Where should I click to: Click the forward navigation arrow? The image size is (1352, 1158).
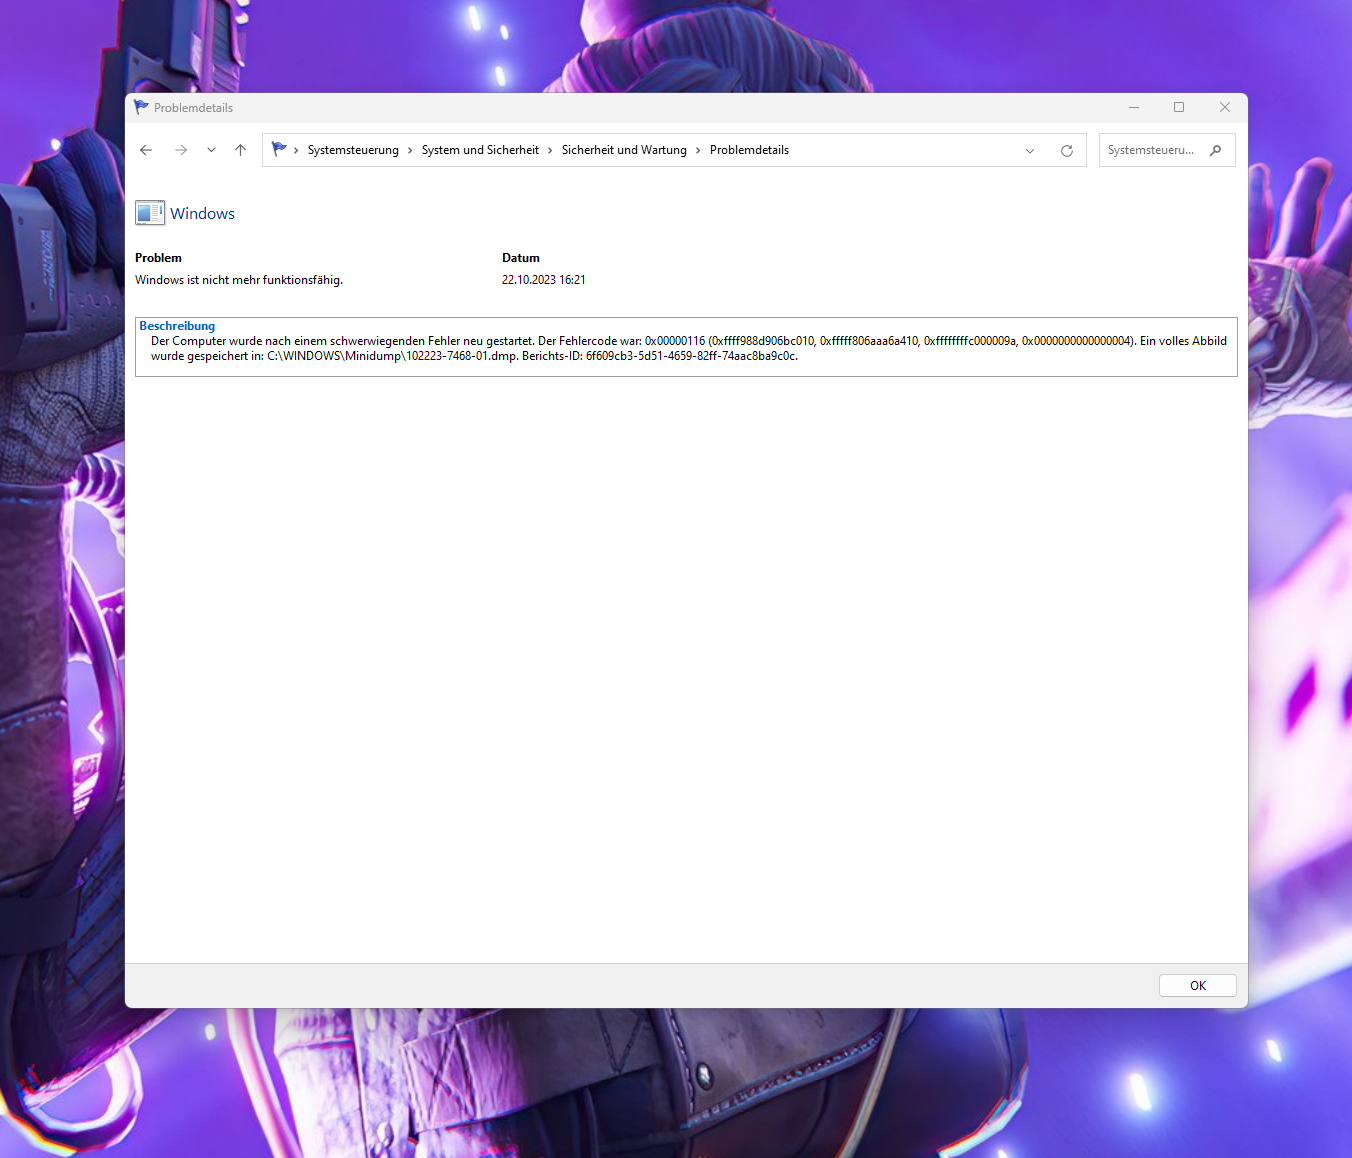coord(181,150)
